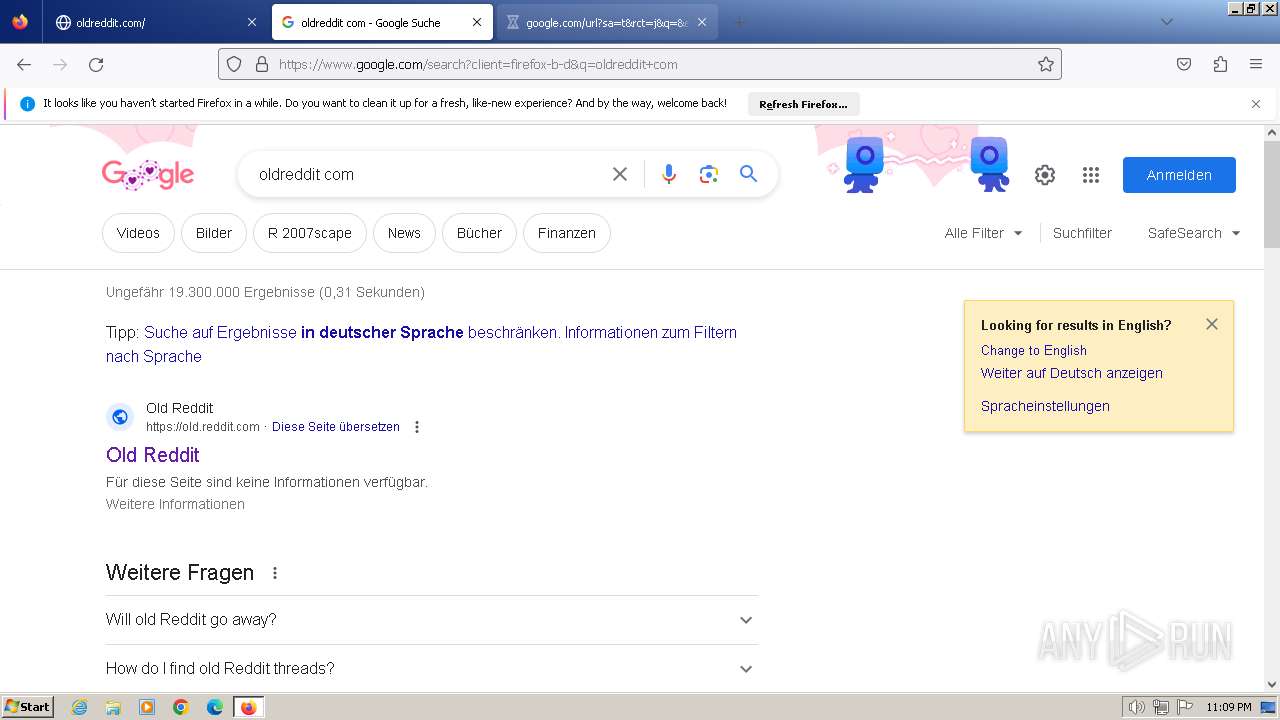Image resolution: width=1280 pixels, height=720 pixels.
Task: Open the Save to Pocket icon
Action: (x=1184, y=64)
